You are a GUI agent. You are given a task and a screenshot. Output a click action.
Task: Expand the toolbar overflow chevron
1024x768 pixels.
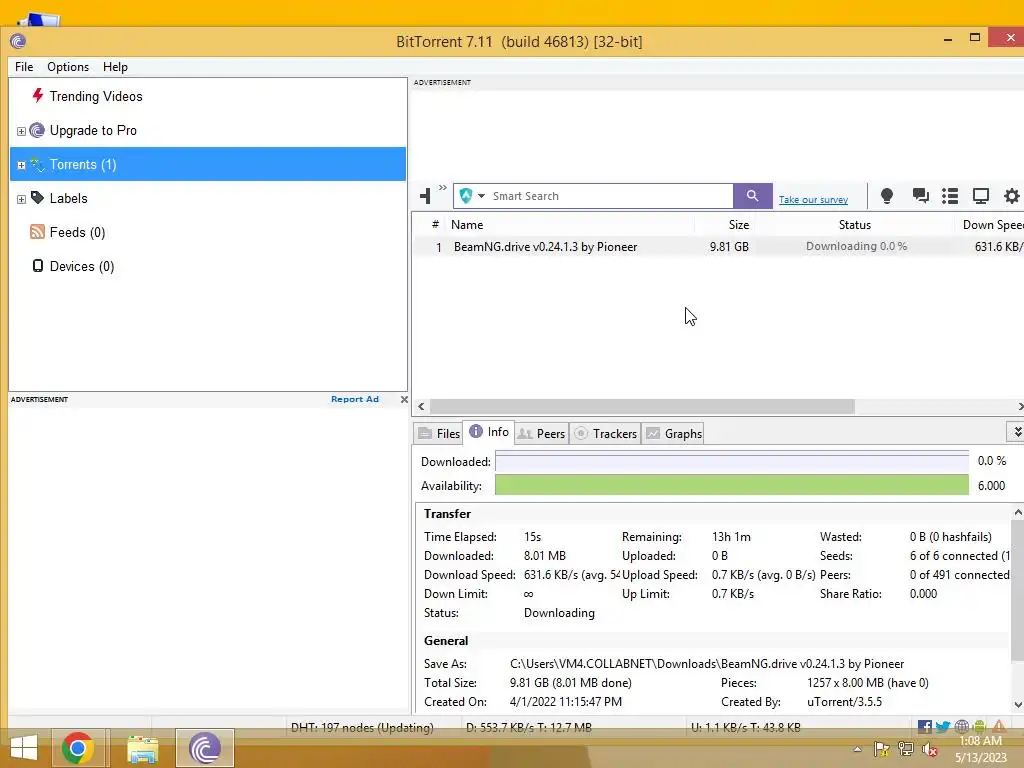[x=443, y=188]
